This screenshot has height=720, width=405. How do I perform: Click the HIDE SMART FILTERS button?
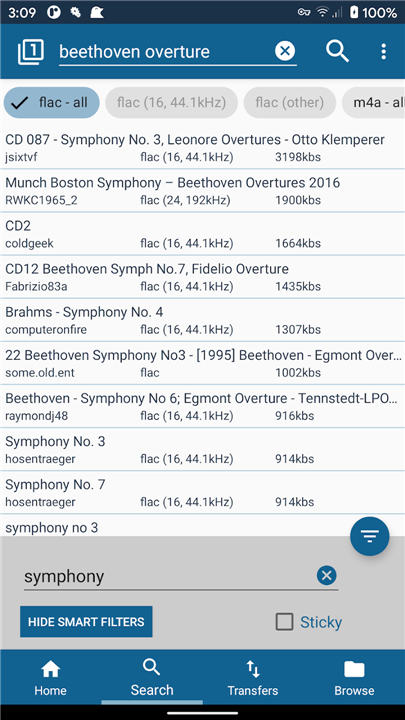(86, 622)
